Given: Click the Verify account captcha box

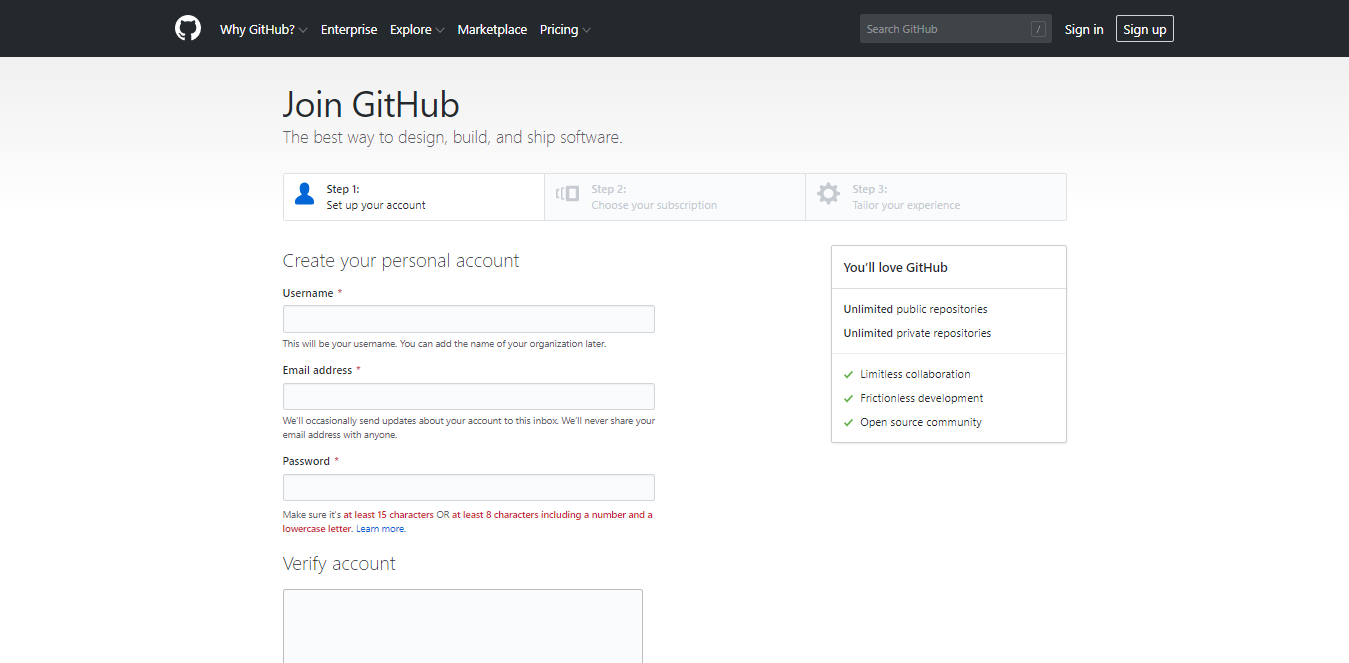Looking at the screenshot, I should 463,626.
